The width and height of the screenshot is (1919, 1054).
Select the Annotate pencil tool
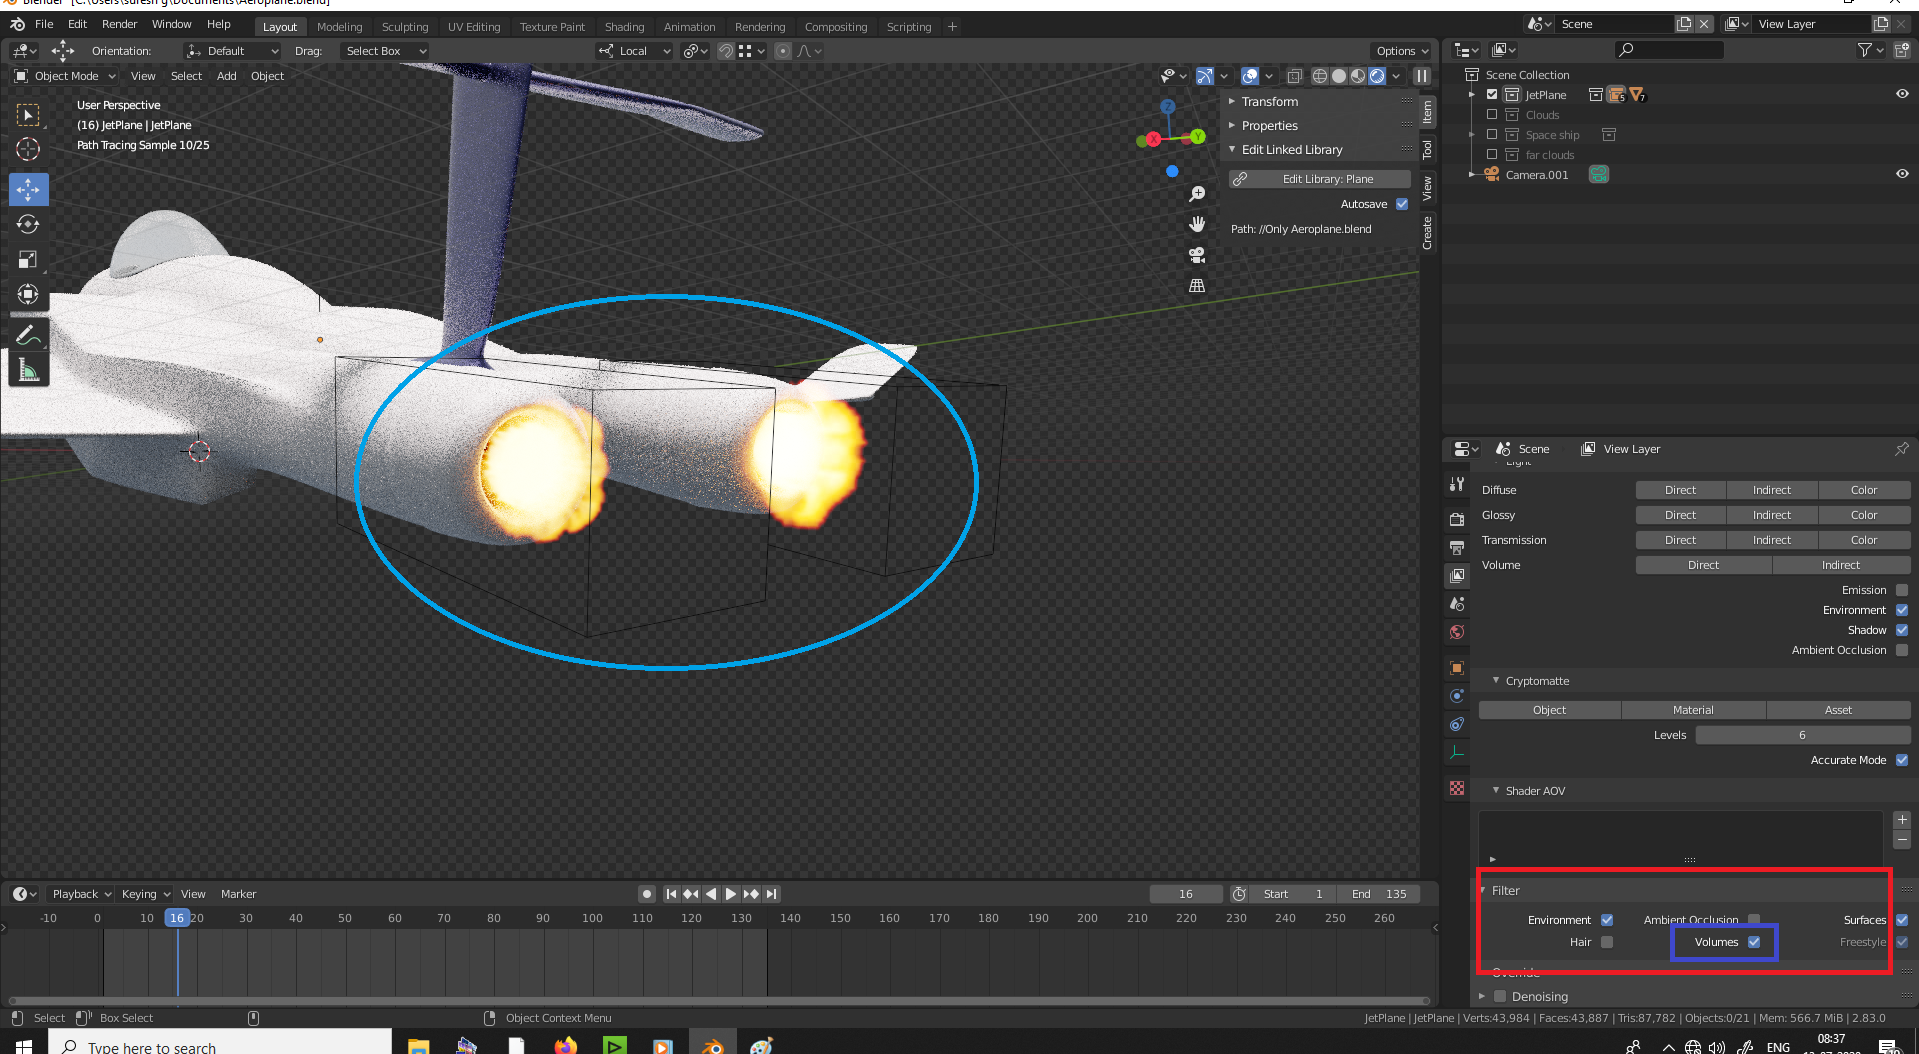pos(28,336)
